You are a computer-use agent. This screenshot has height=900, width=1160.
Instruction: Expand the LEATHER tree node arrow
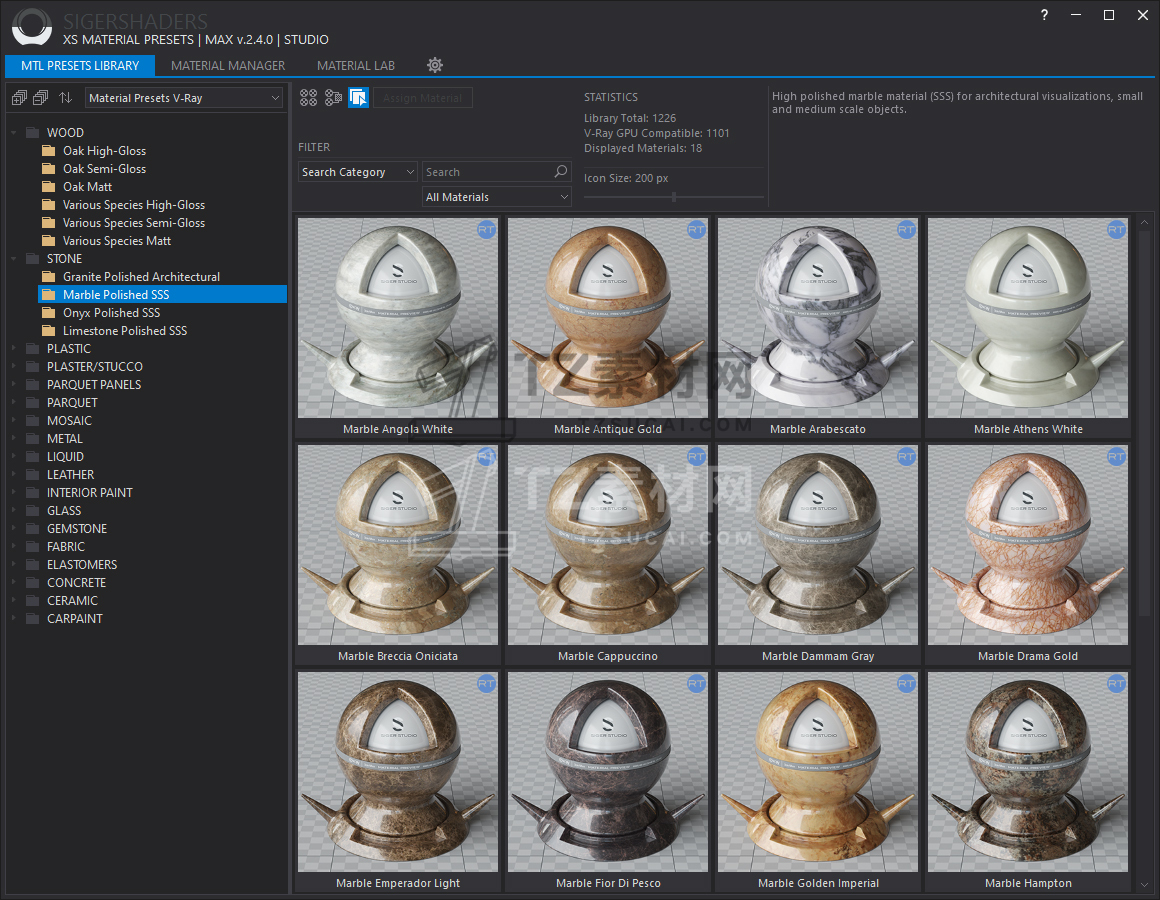13,475
